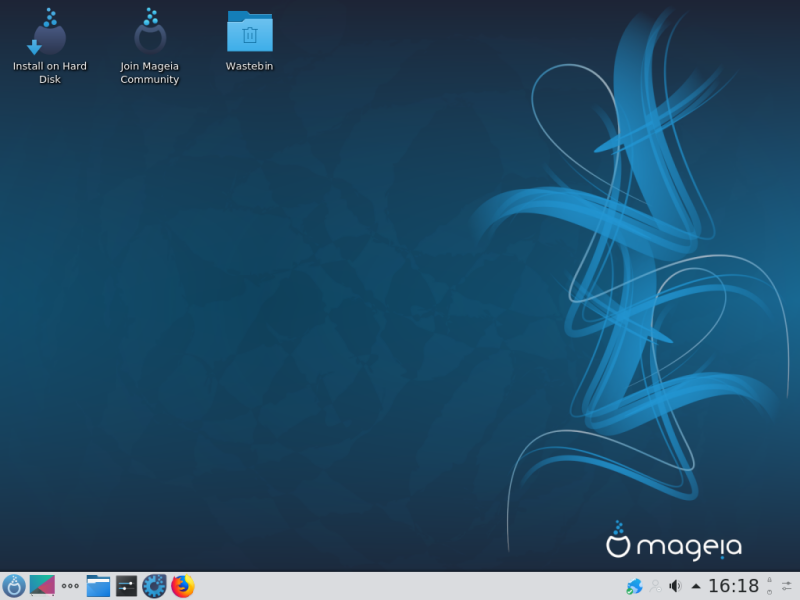
Task: Open the volume speaker tray control
Action: pyautogui.click(x=676, y=586)
